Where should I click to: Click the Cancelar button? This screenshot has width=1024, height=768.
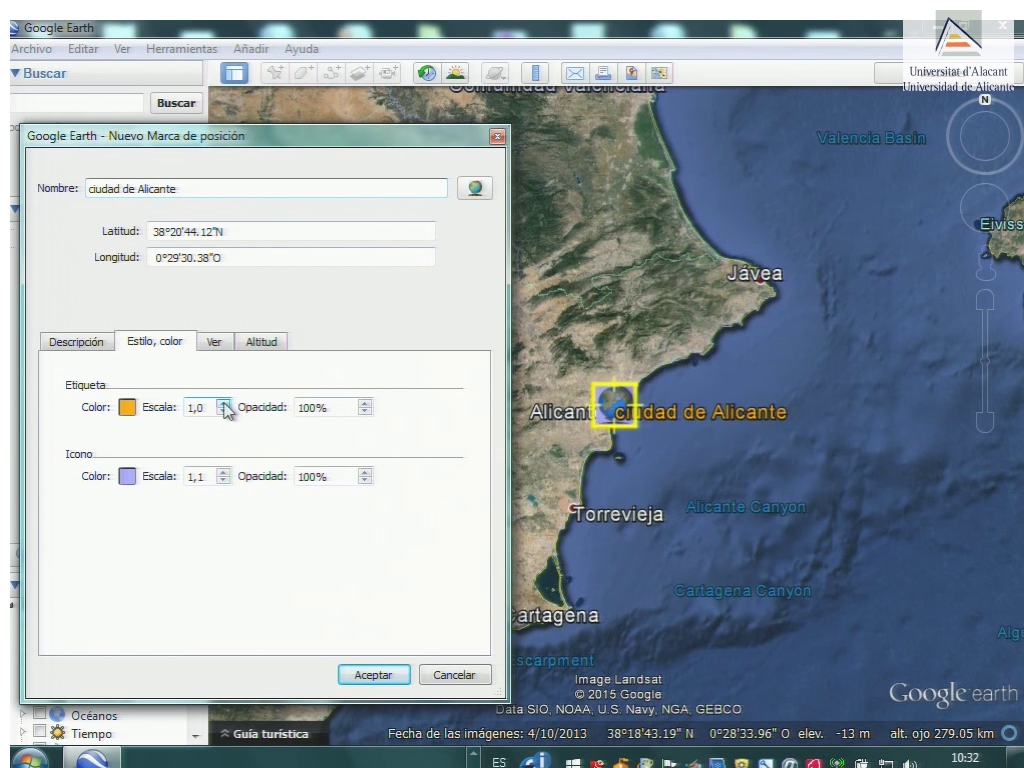point(455,675)
